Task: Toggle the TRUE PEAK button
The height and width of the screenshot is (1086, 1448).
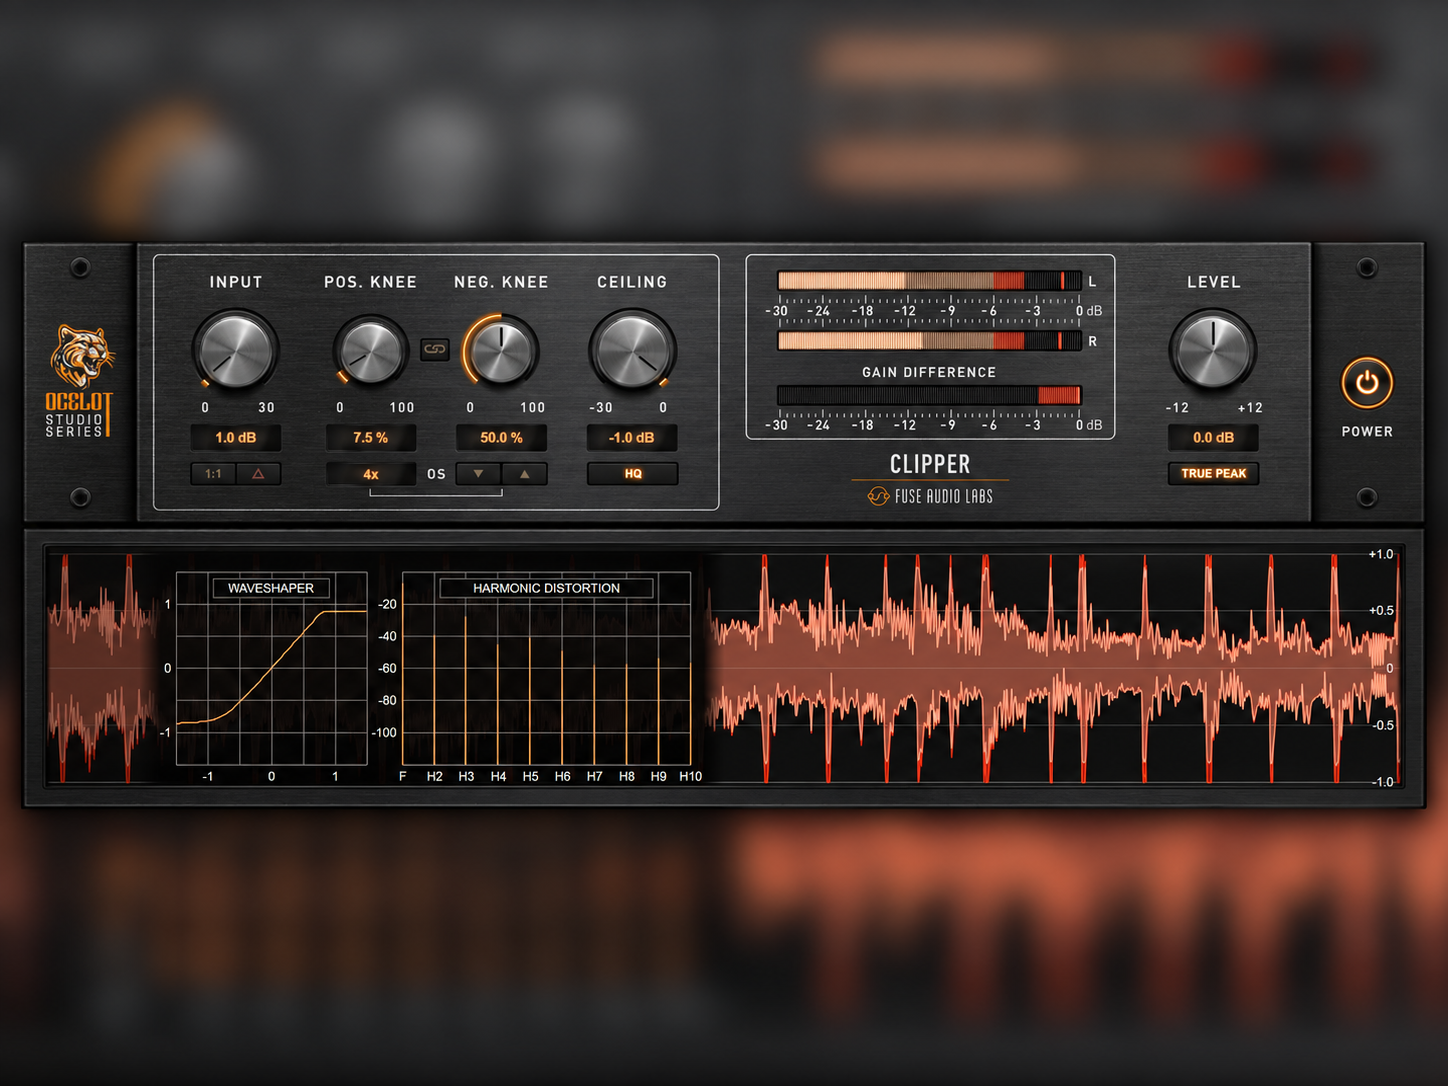Action: pos(1214,474)
